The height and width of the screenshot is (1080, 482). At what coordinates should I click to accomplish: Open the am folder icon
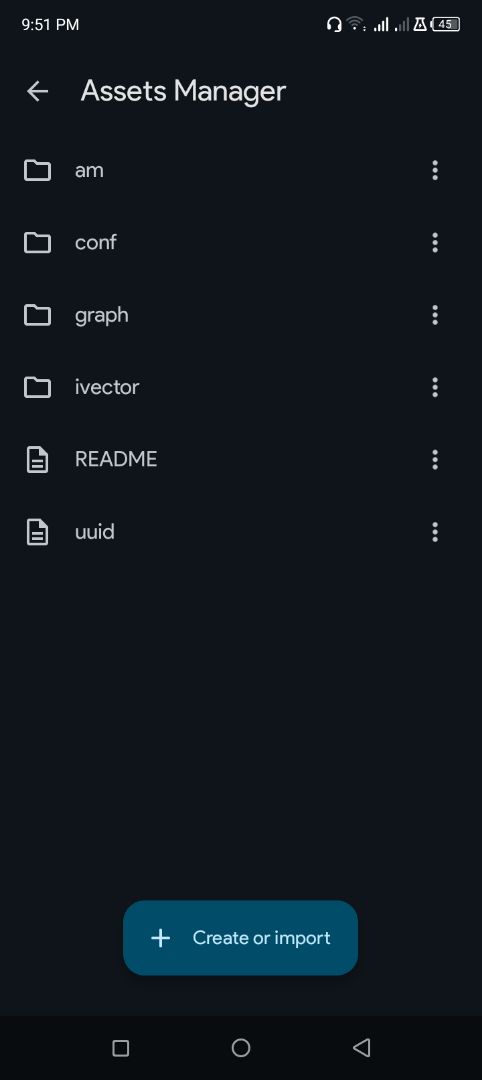[x=37, y=170]
